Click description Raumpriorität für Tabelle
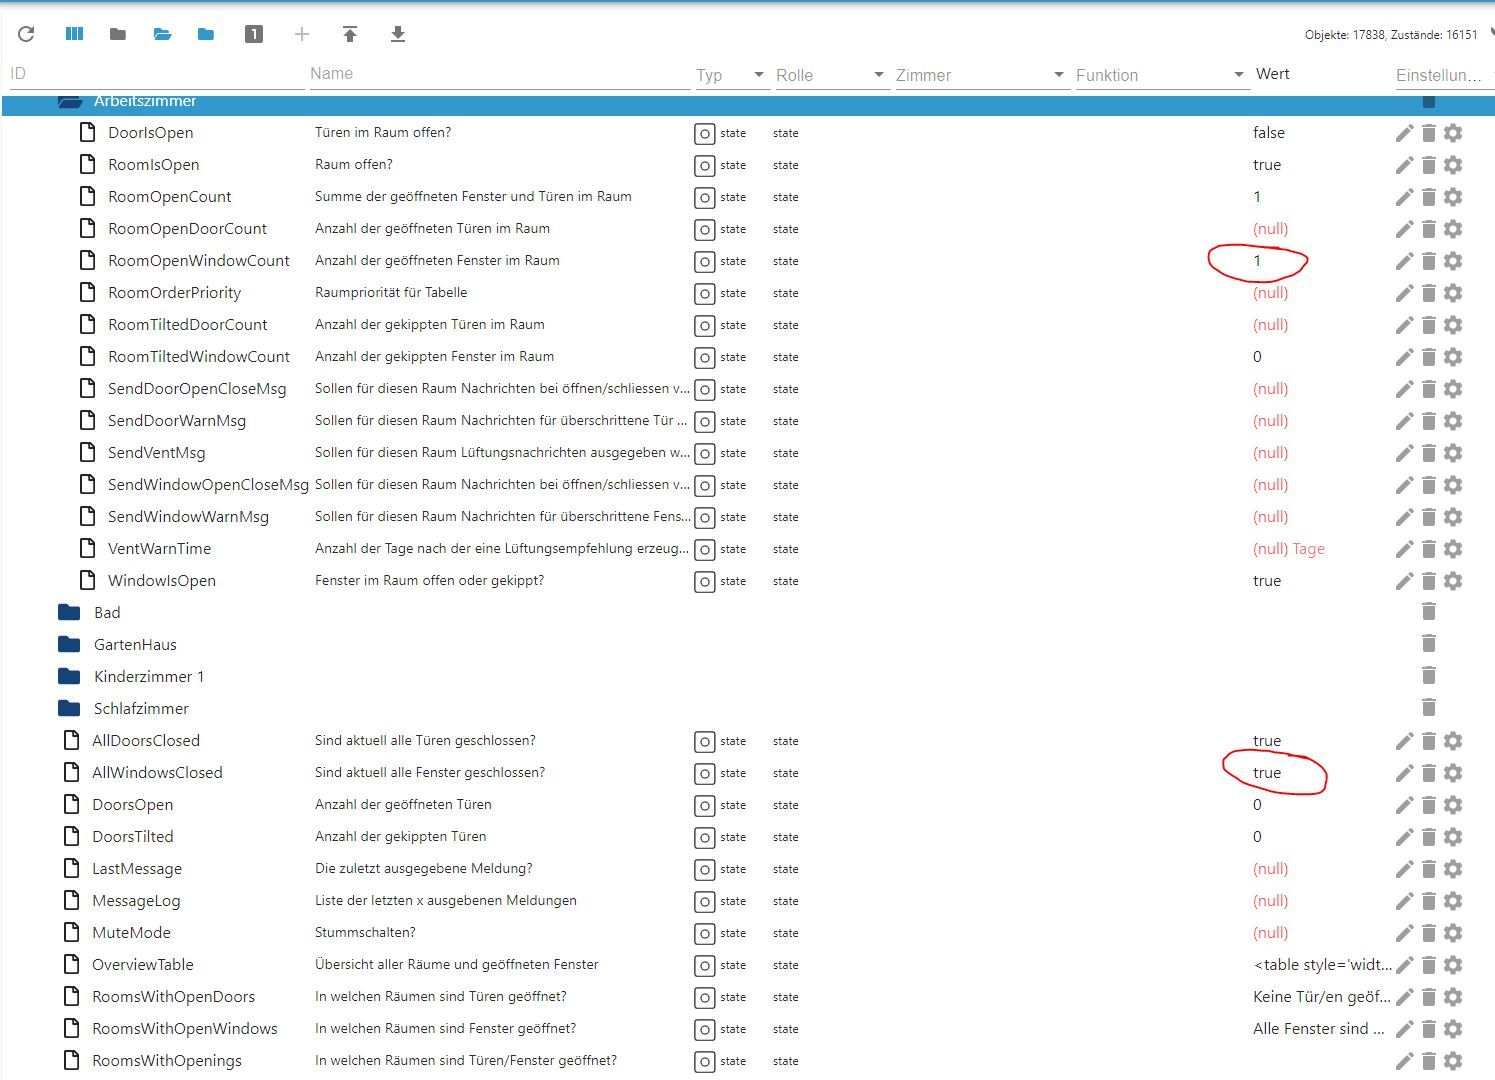This screenshot has height=1080, width=1495. coord(391,293)
